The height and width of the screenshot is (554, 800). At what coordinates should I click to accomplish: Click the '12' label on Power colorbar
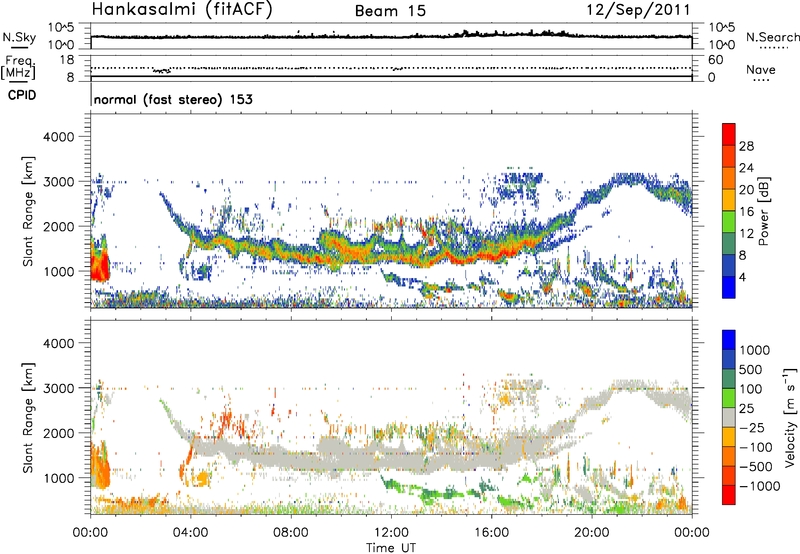click(x=746, y=234)
